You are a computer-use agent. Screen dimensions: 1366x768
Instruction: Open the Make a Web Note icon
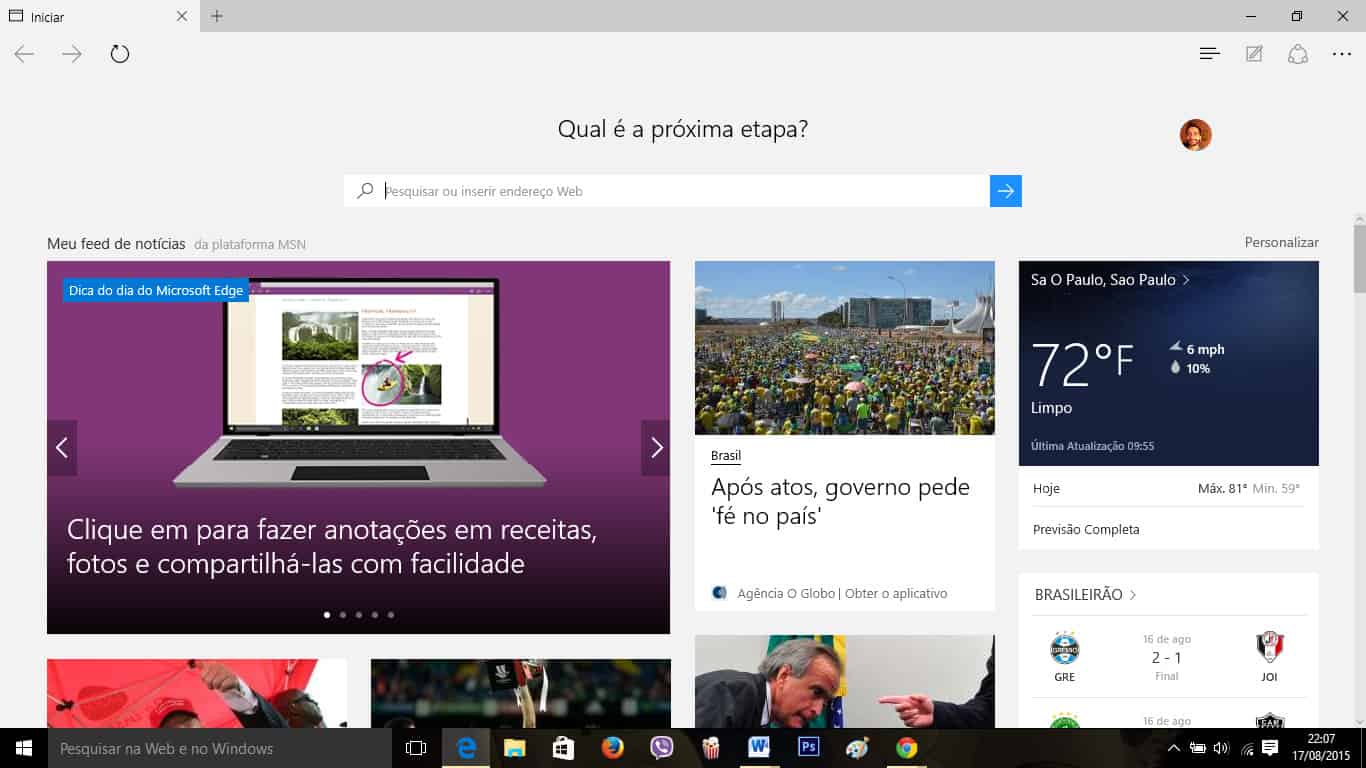[x=1254, y=54]
